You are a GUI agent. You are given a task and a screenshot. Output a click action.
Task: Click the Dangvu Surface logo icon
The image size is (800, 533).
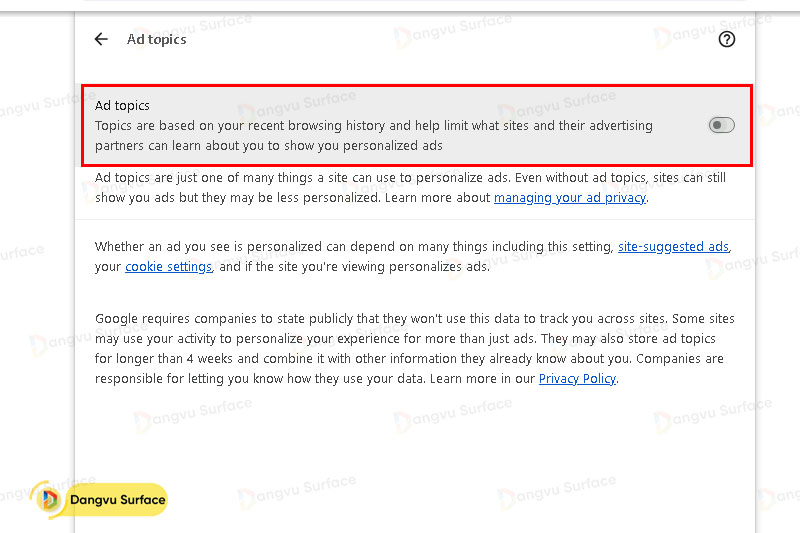tap(49, 499)
